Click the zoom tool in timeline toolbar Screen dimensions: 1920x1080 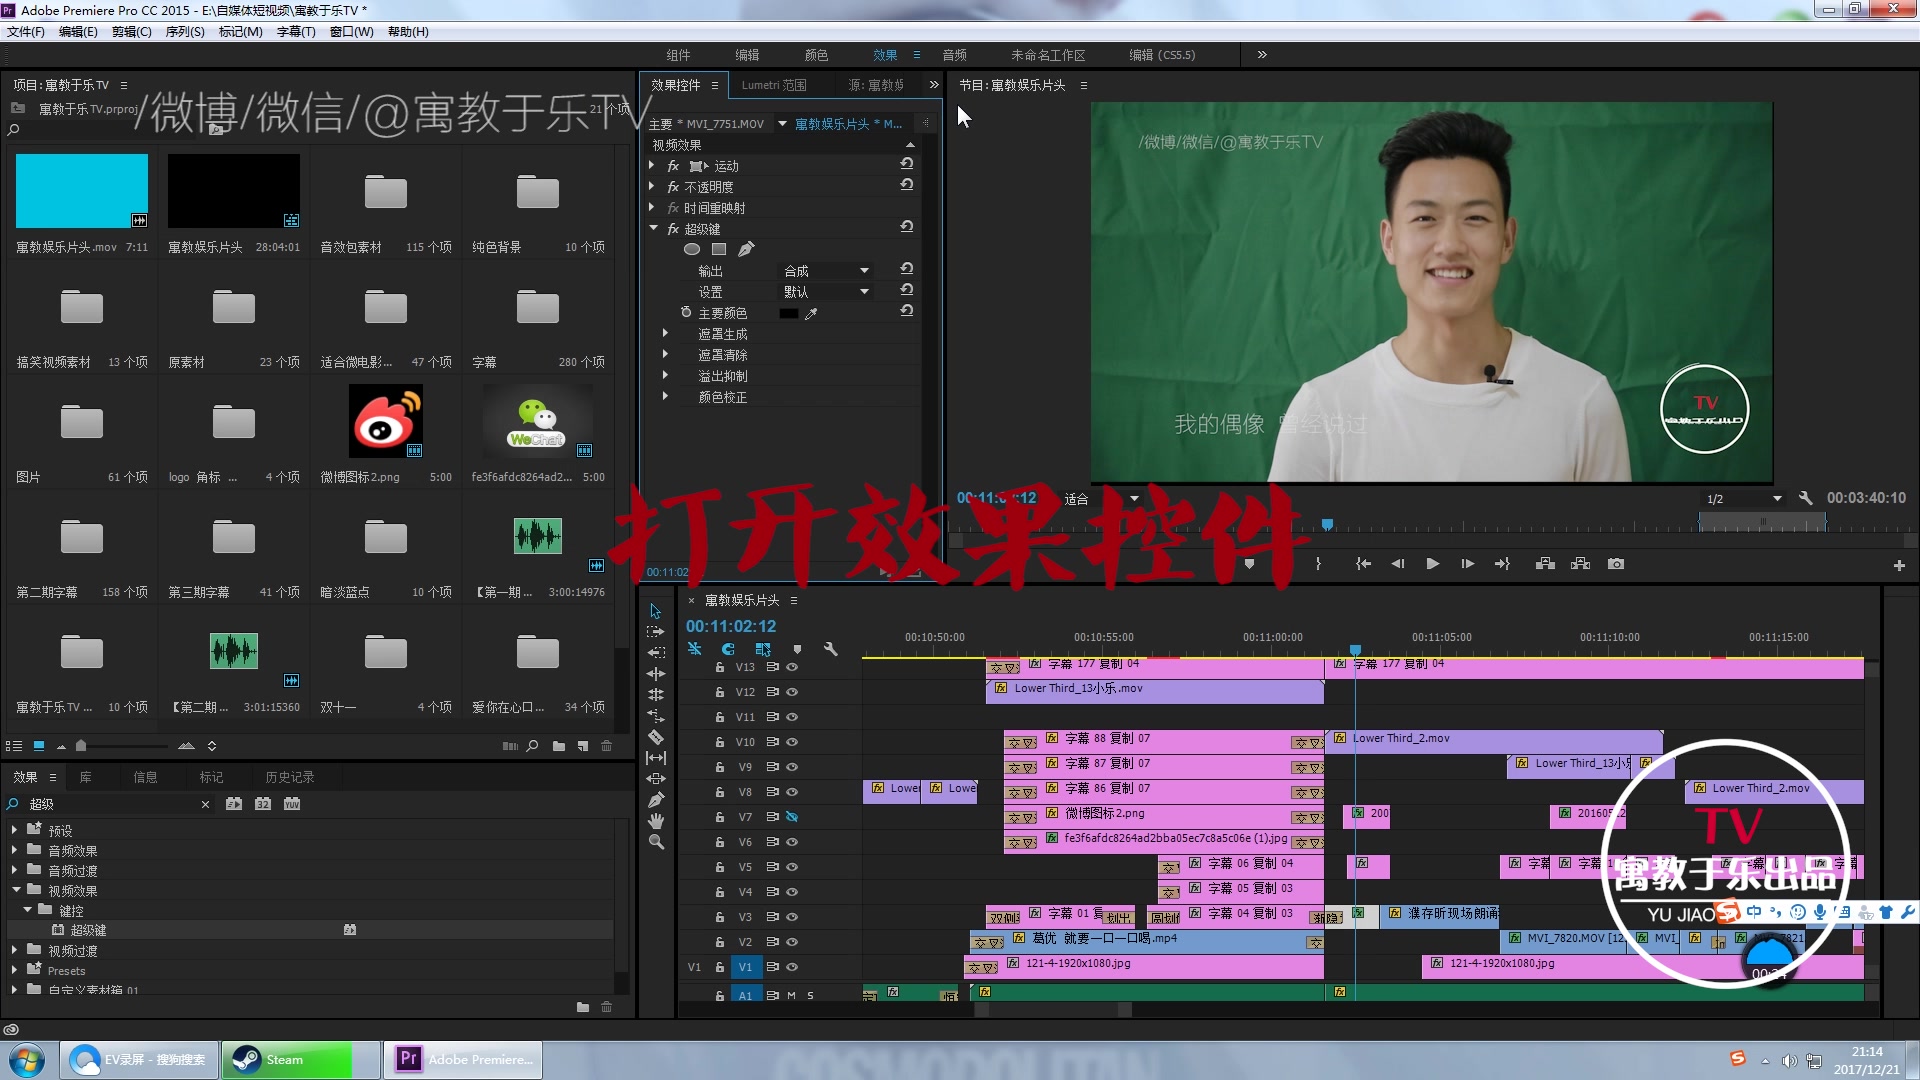tap(655, 841)
